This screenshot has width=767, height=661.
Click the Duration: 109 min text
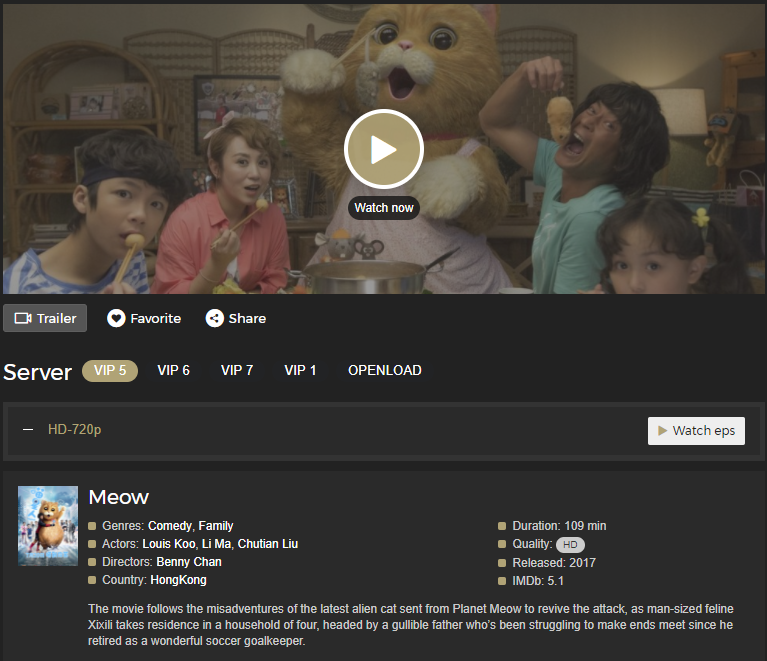559,526
